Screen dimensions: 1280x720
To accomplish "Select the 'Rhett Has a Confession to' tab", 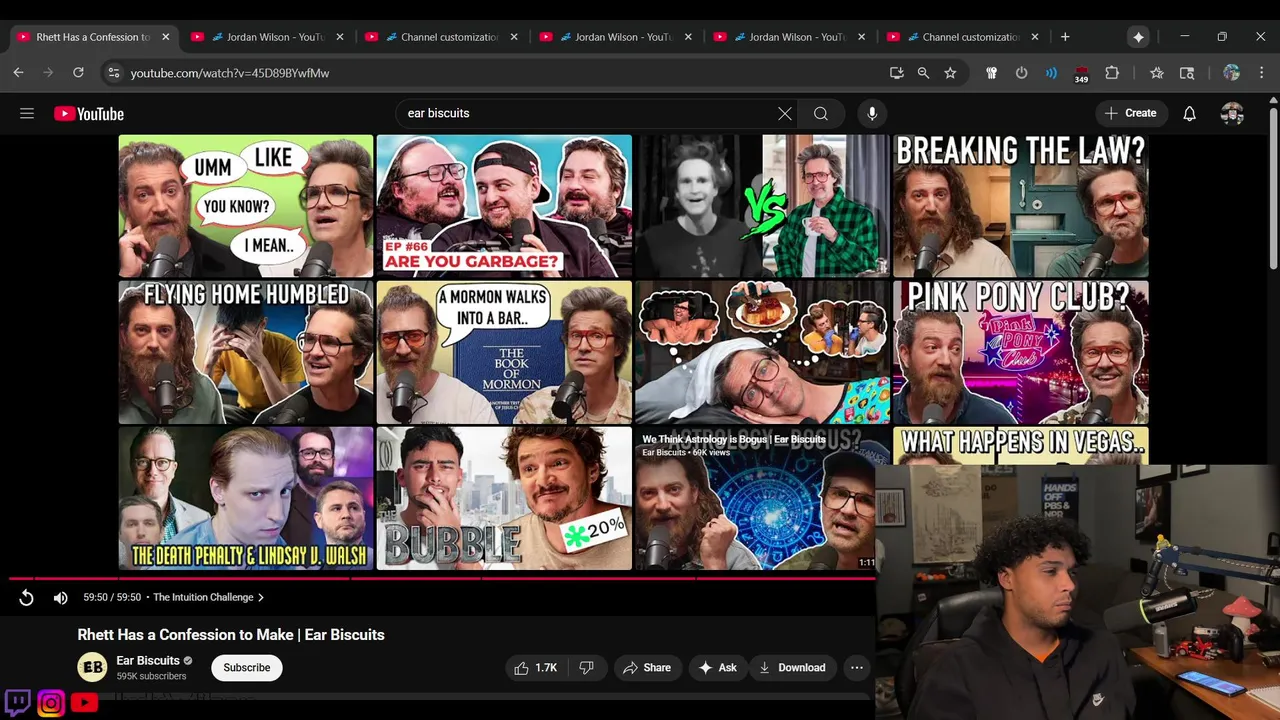I will point(93,37).
